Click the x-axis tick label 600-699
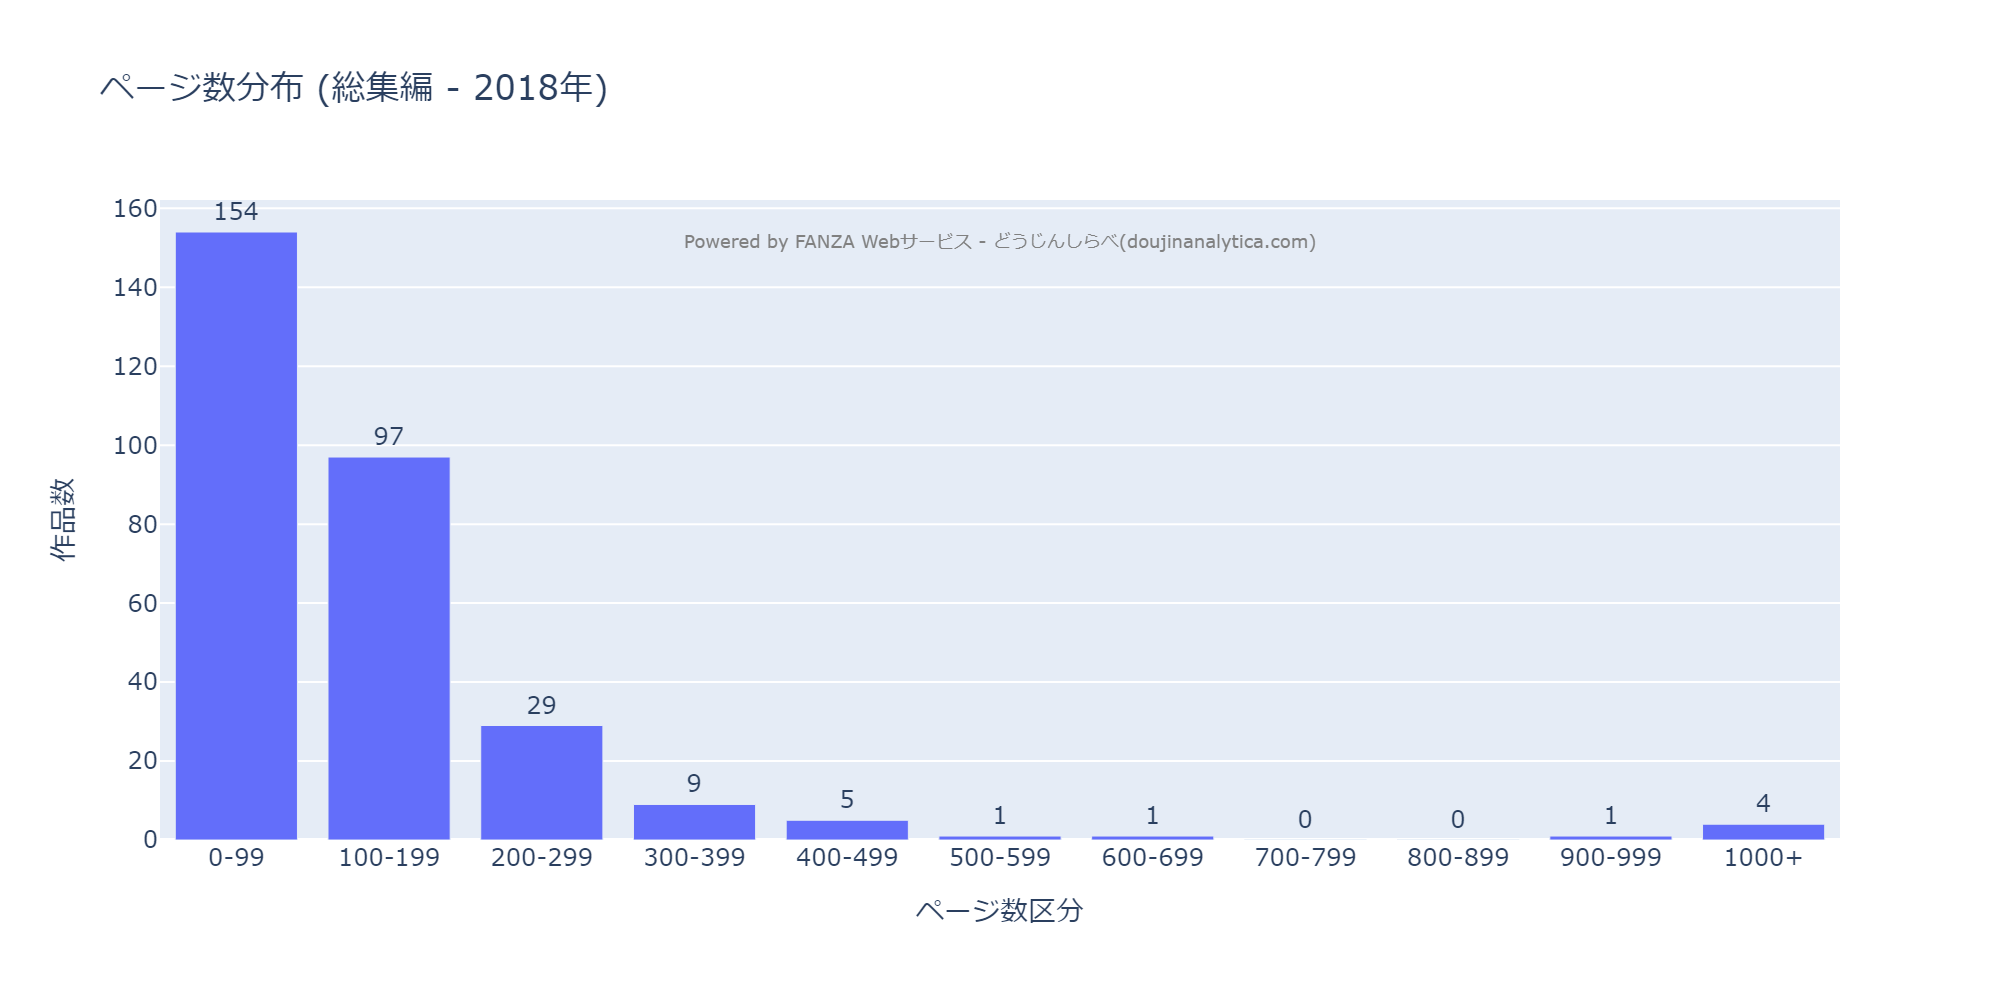 (x=1152, y=858)
